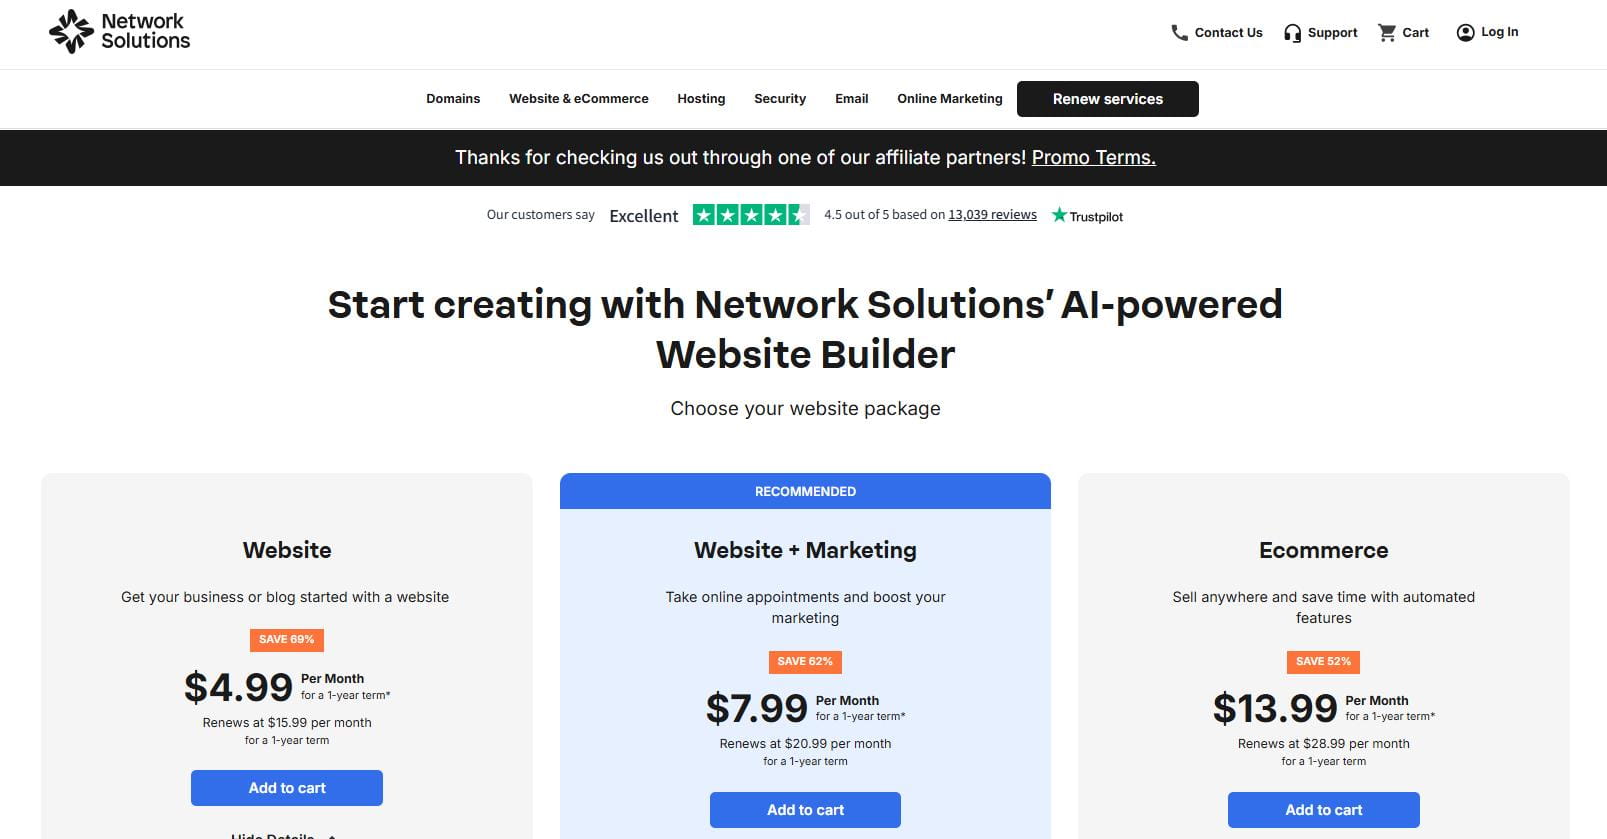Click the Contact Us phone icon

[x=1179, y=33]
